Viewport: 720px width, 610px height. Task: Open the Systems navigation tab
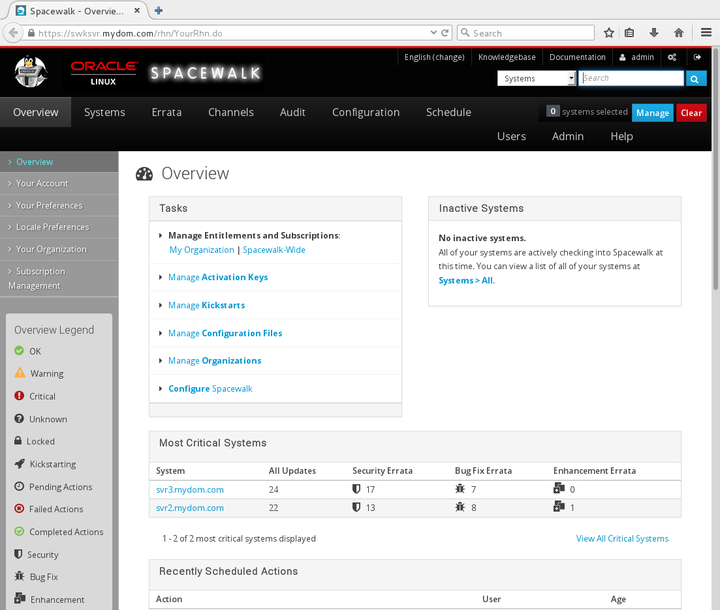coord(104,112)
